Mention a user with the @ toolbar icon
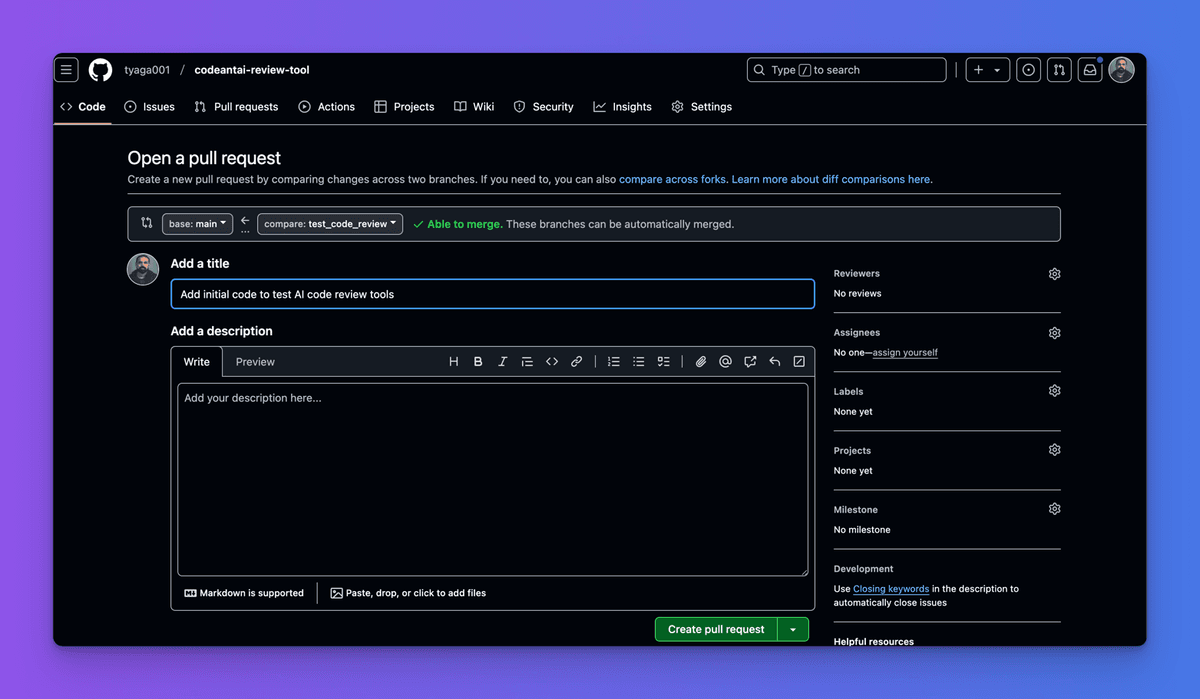Image resolution: width=1200 pixels, height=699 pixels. [725, 361]
